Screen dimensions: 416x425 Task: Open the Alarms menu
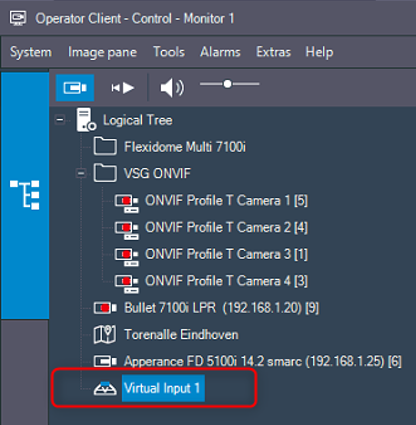[220, 52]
